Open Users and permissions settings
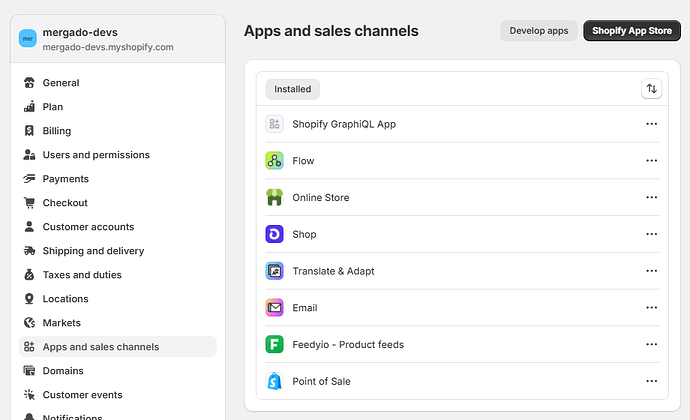 tap(96, 155)
